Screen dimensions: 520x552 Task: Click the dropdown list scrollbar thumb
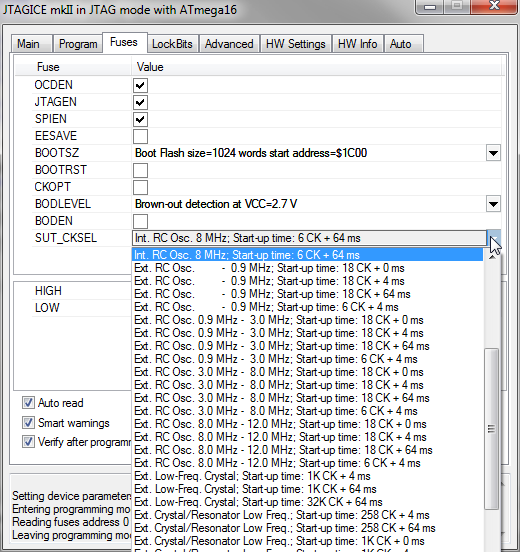[491, 428]
